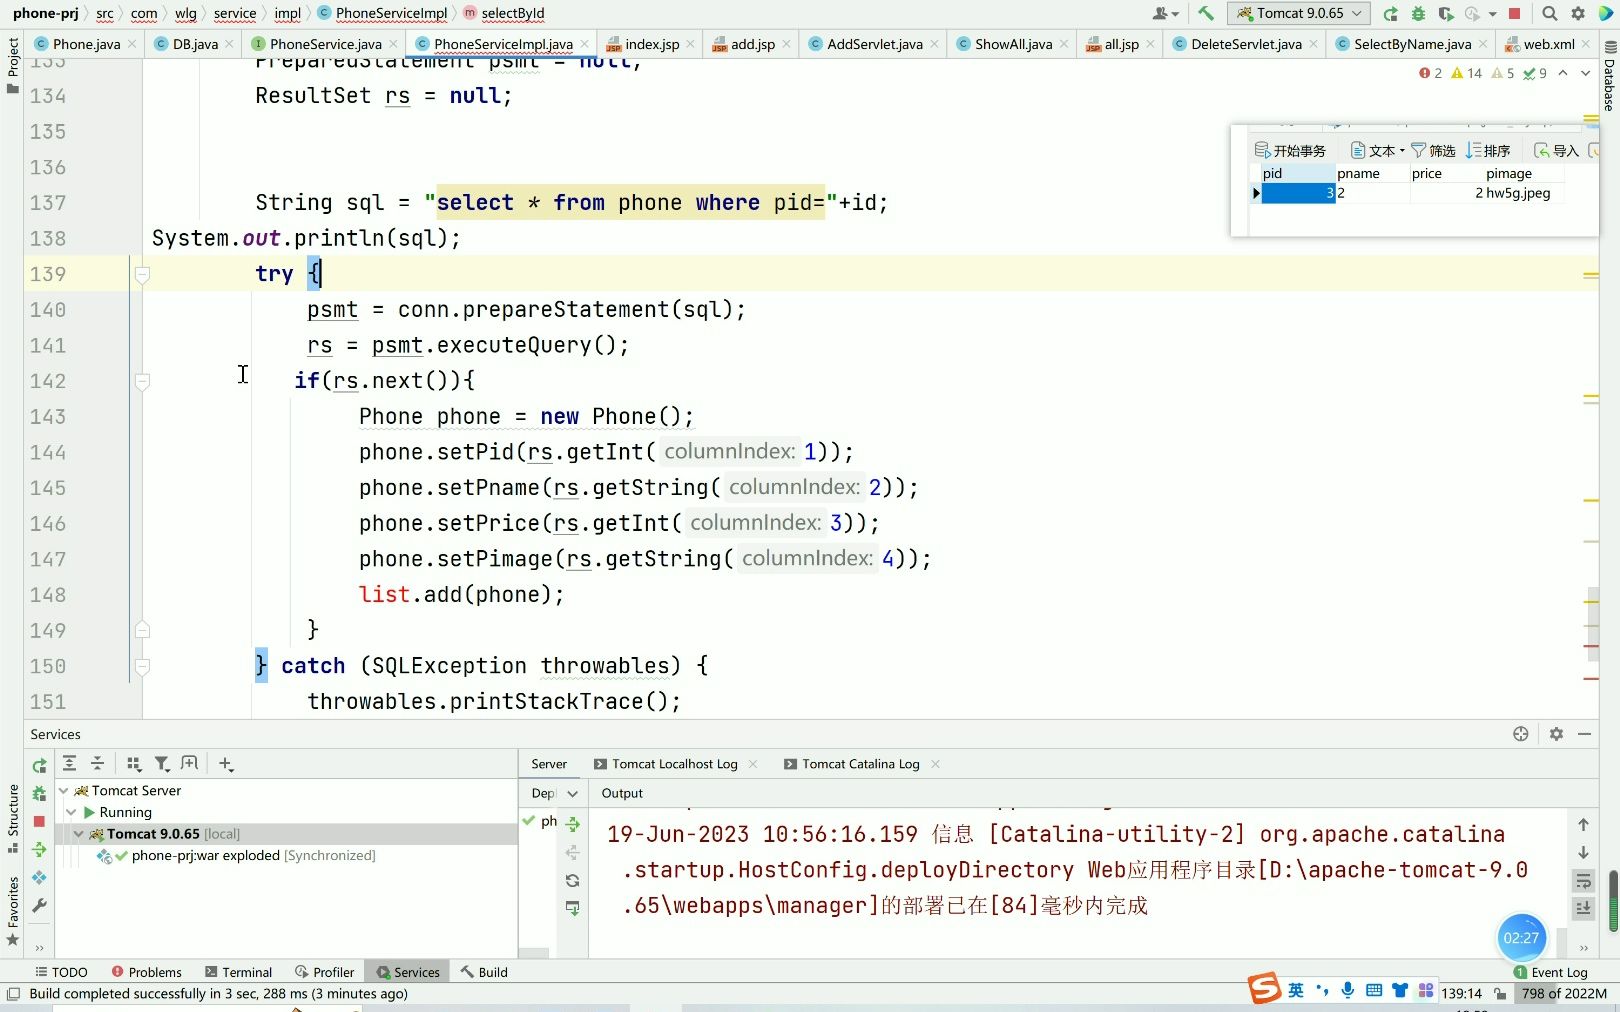Open the Tomcat 9.0.65 run configuration dropdown
This screenshot has height=1012, width=1620.
1298,13
